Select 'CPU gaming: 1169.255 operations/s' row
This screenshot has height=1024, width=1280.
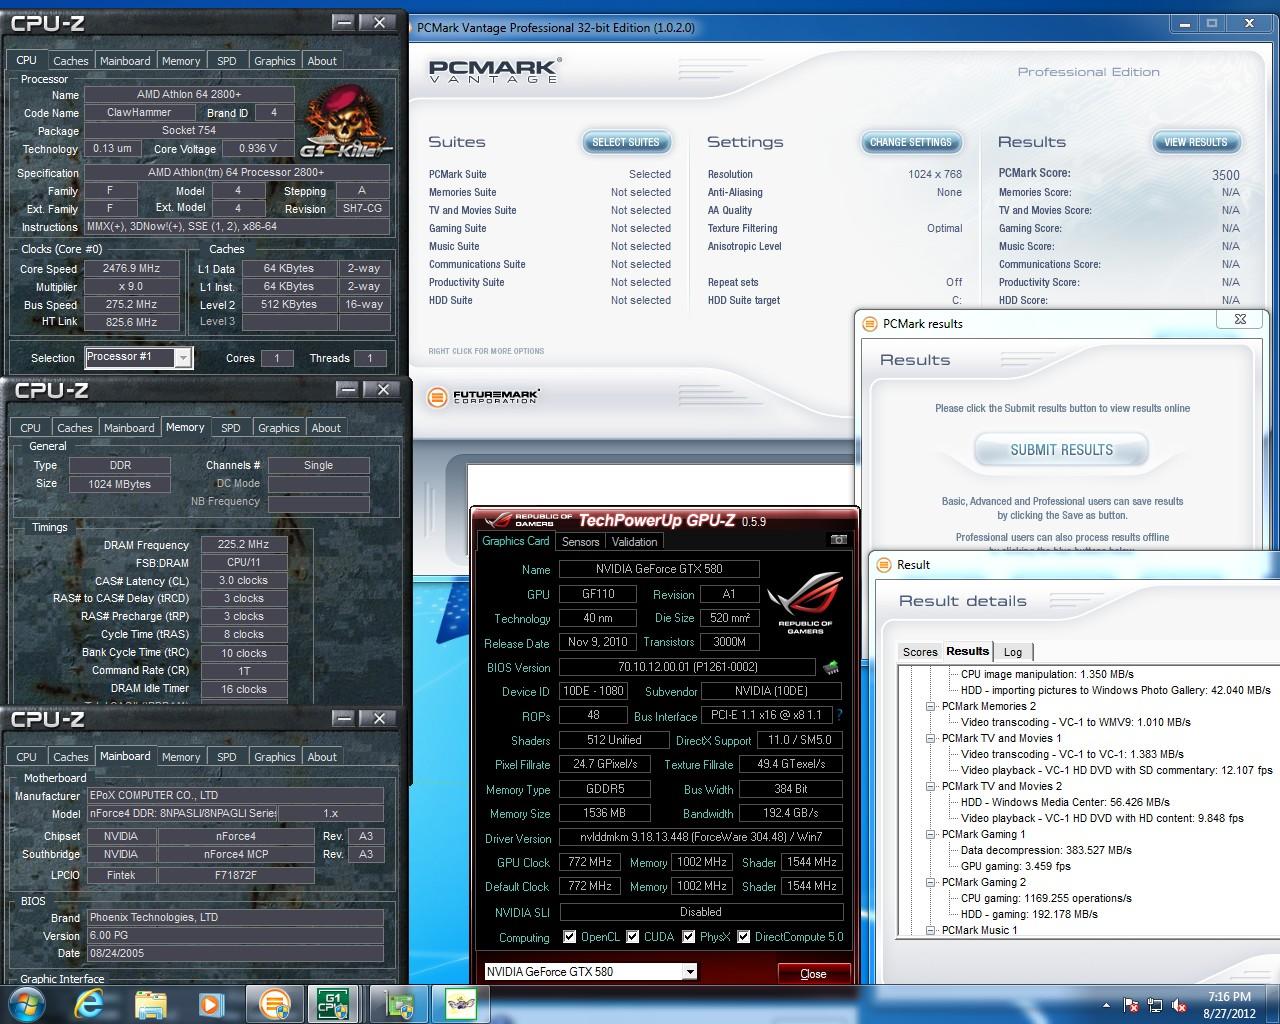1046,898
